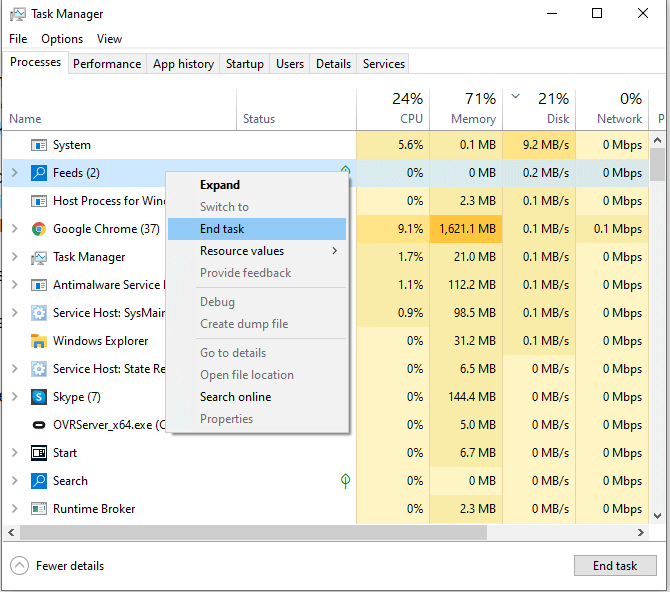
Task: Click the Google Chrome icon
Action: click(39, 229)
